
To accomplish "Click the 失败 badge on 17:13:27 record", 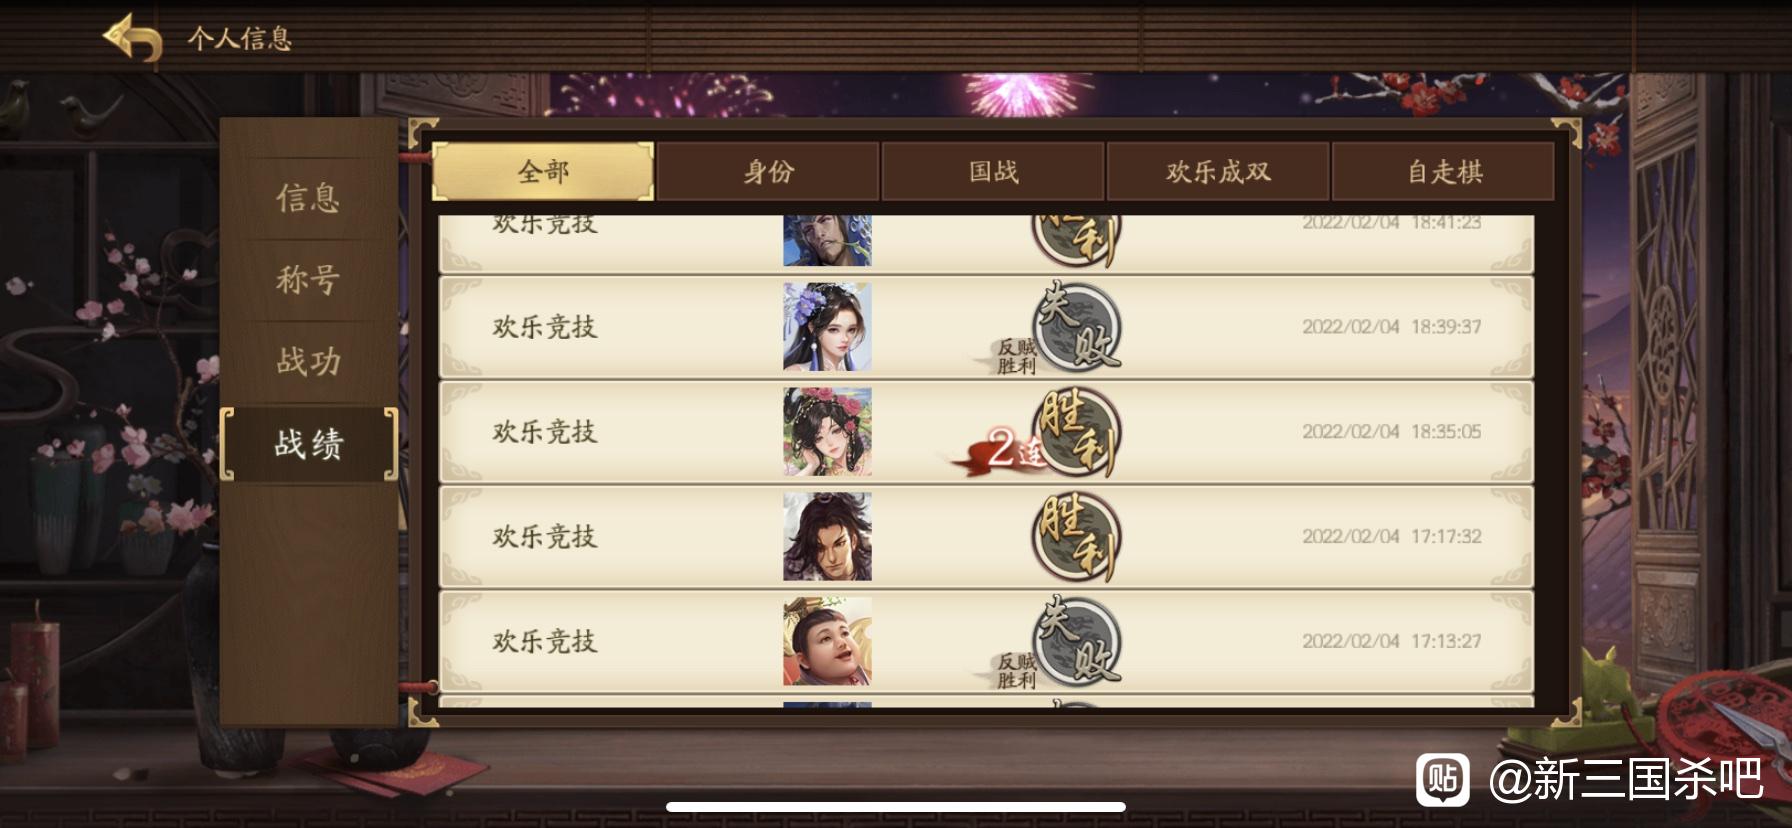I will [x=1076, y=642].
